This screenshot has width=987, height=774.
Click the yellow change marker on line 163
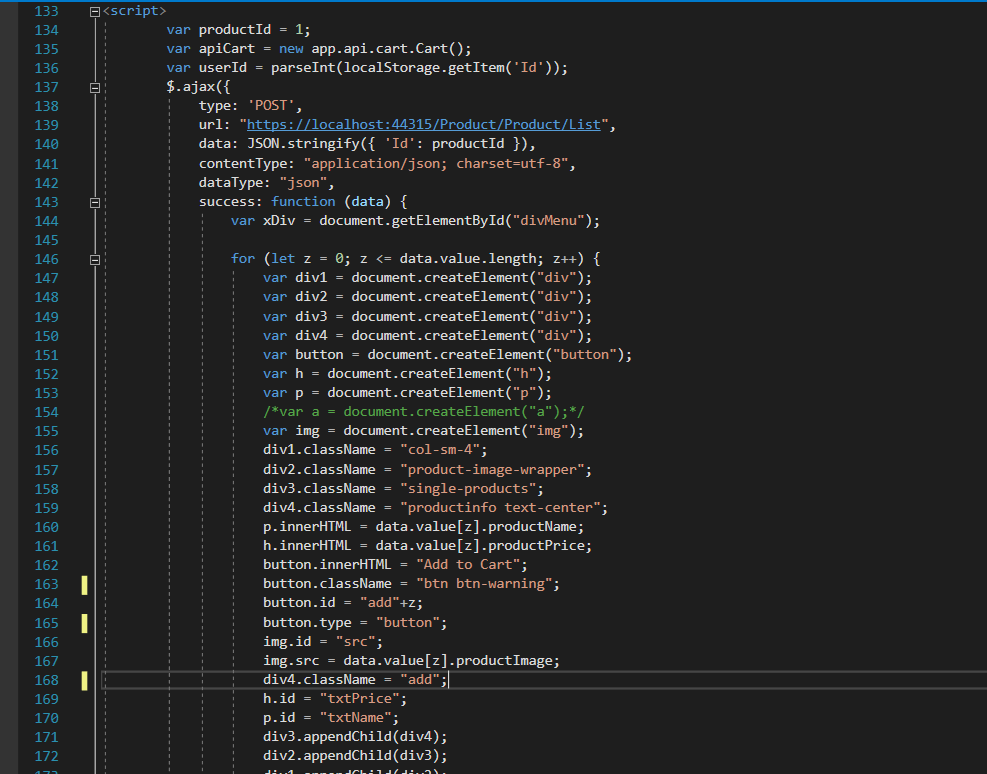point(85,584)
